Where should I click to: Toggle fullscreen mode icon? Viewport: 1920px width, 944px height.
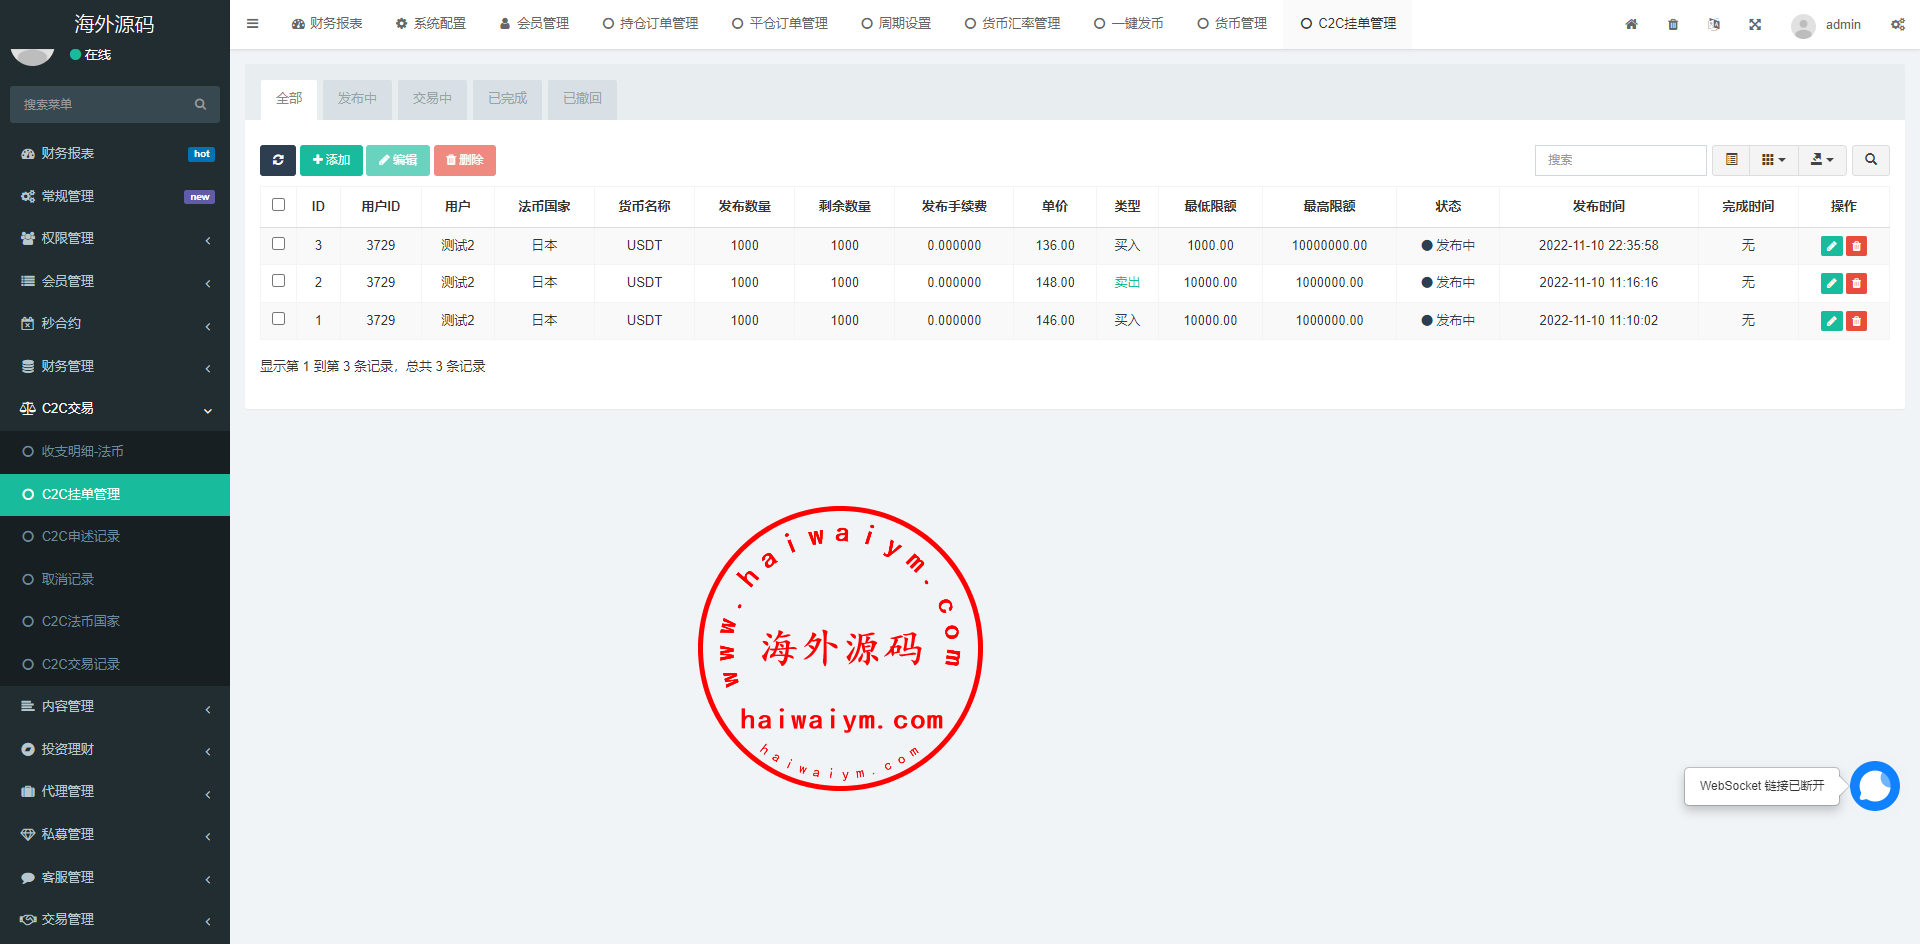click(x=1755, y=24)
